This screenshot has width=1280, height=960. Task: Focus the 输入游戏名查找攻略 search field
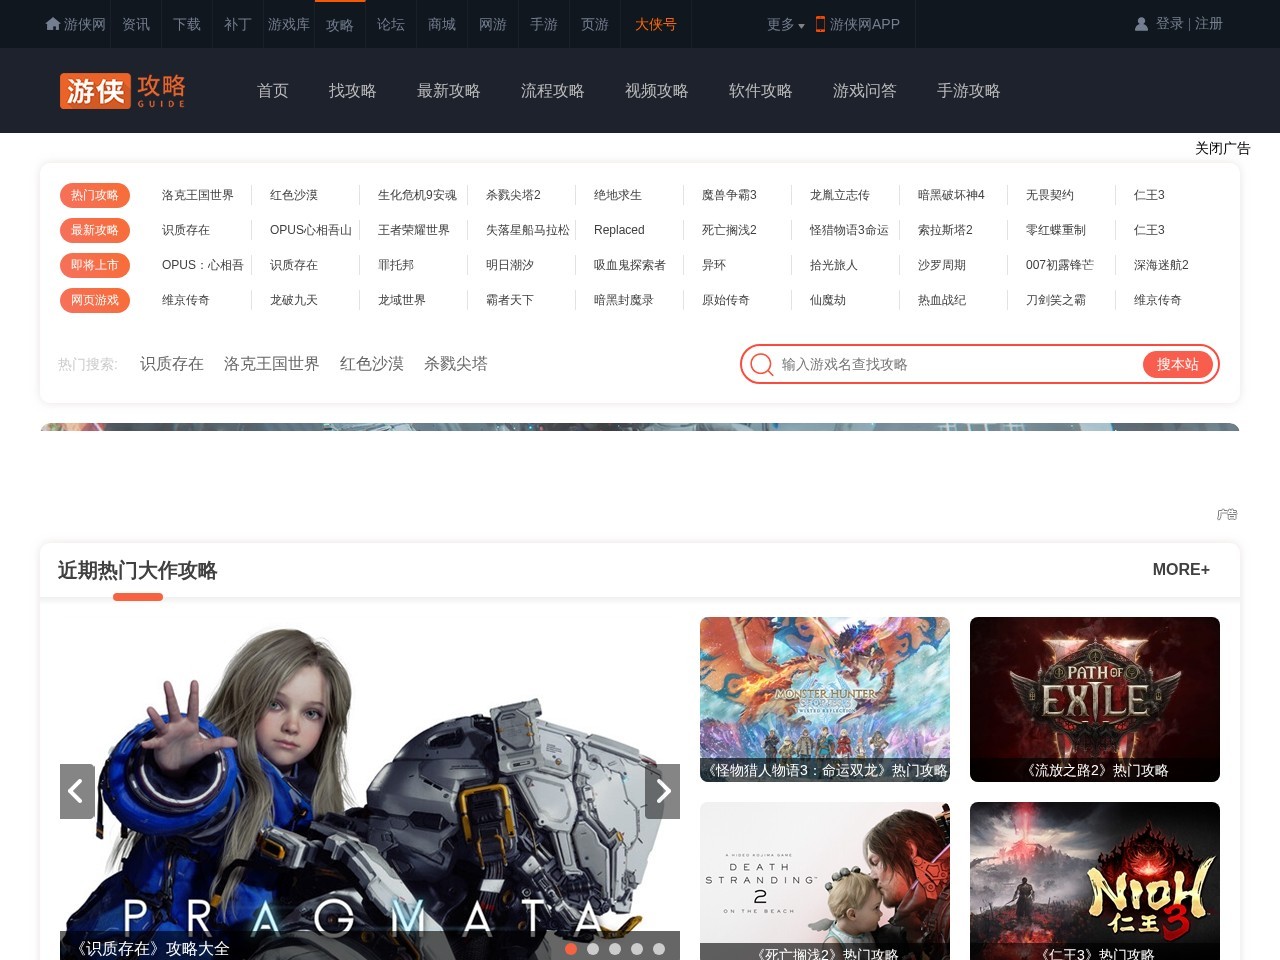click(x=958, y=364)
